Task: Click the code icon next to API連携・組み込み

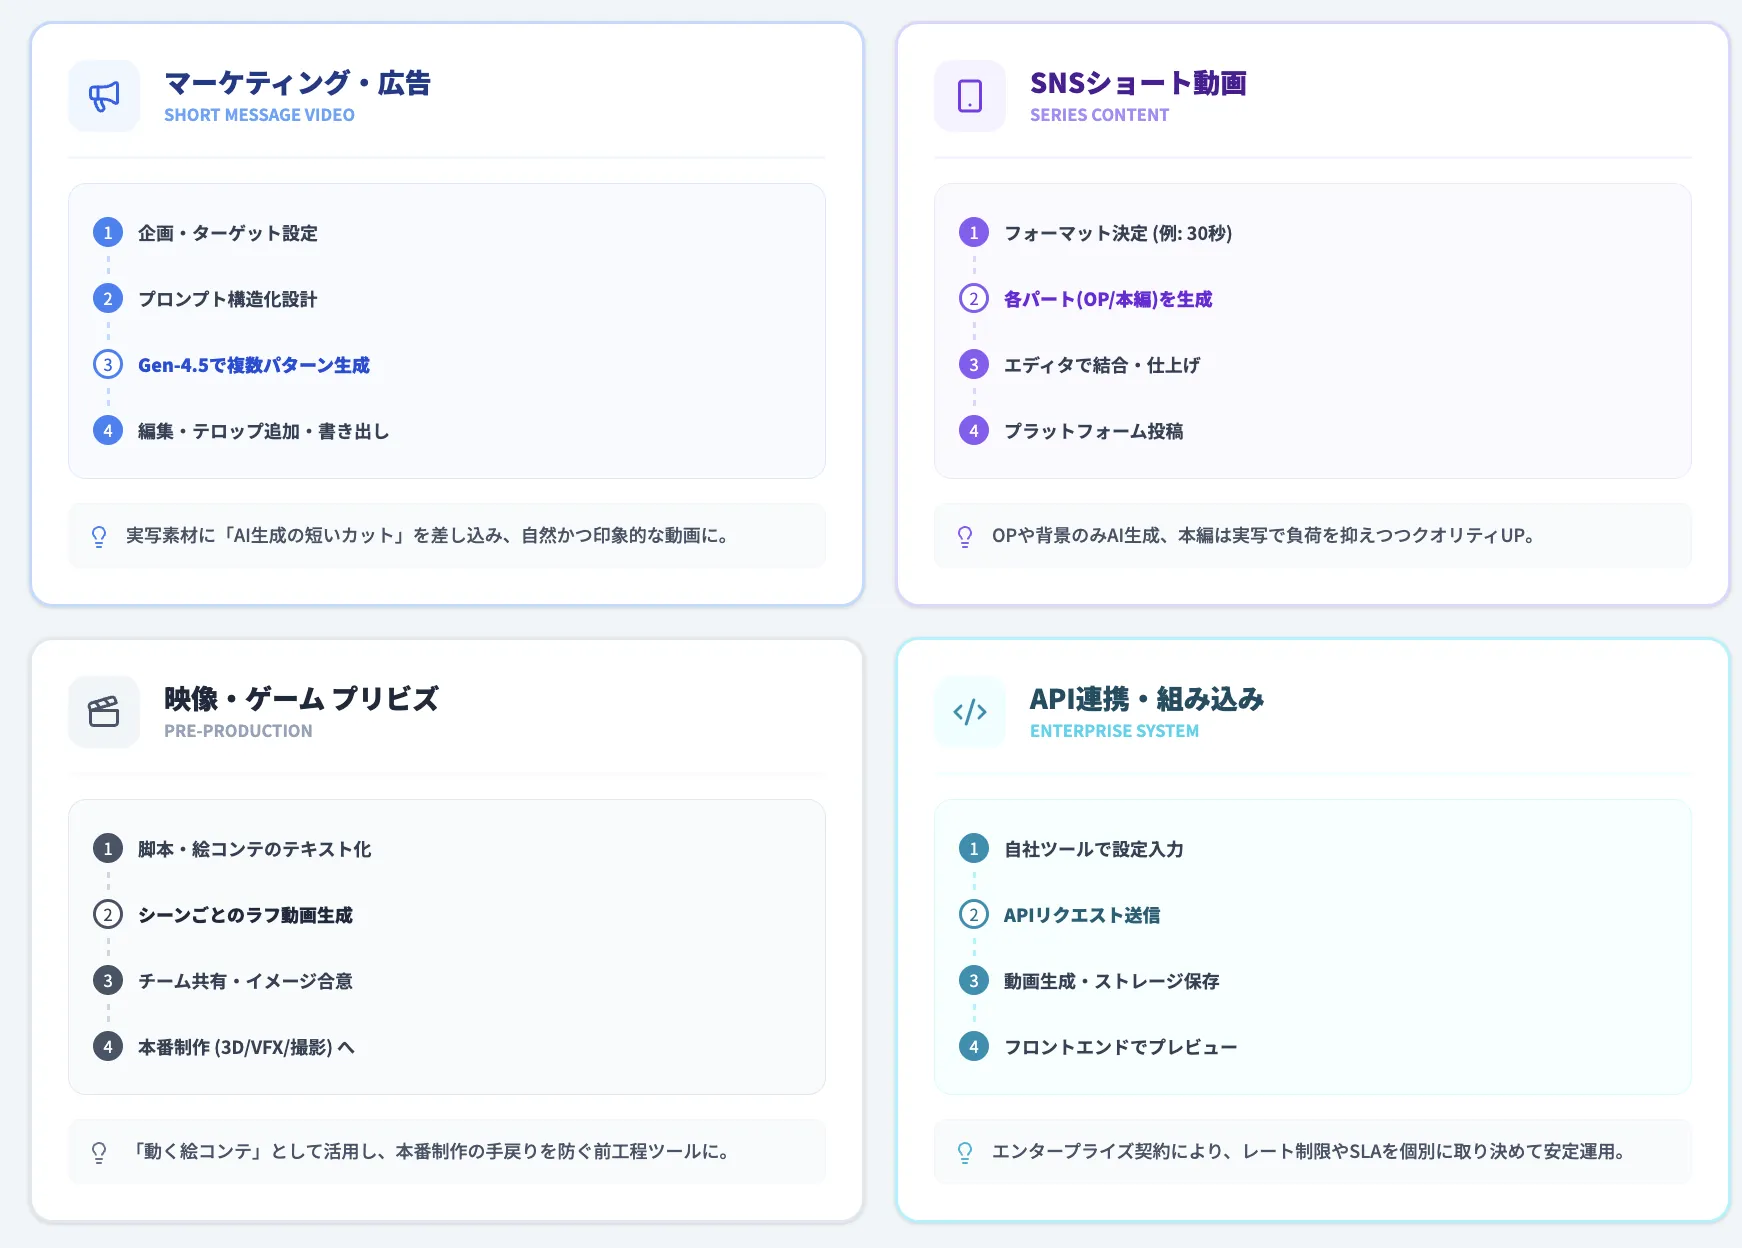Action: [969, 711]
